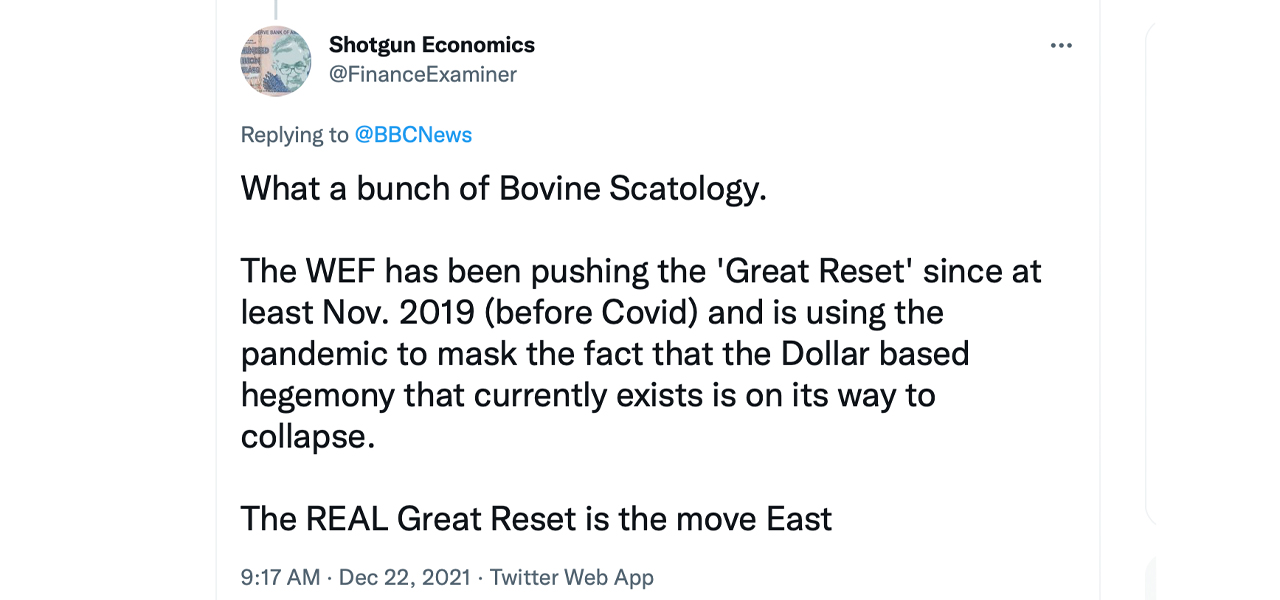Click the "Replying to" label text
The height and width of the screenshot is (600, 1280).
point(294,135)
